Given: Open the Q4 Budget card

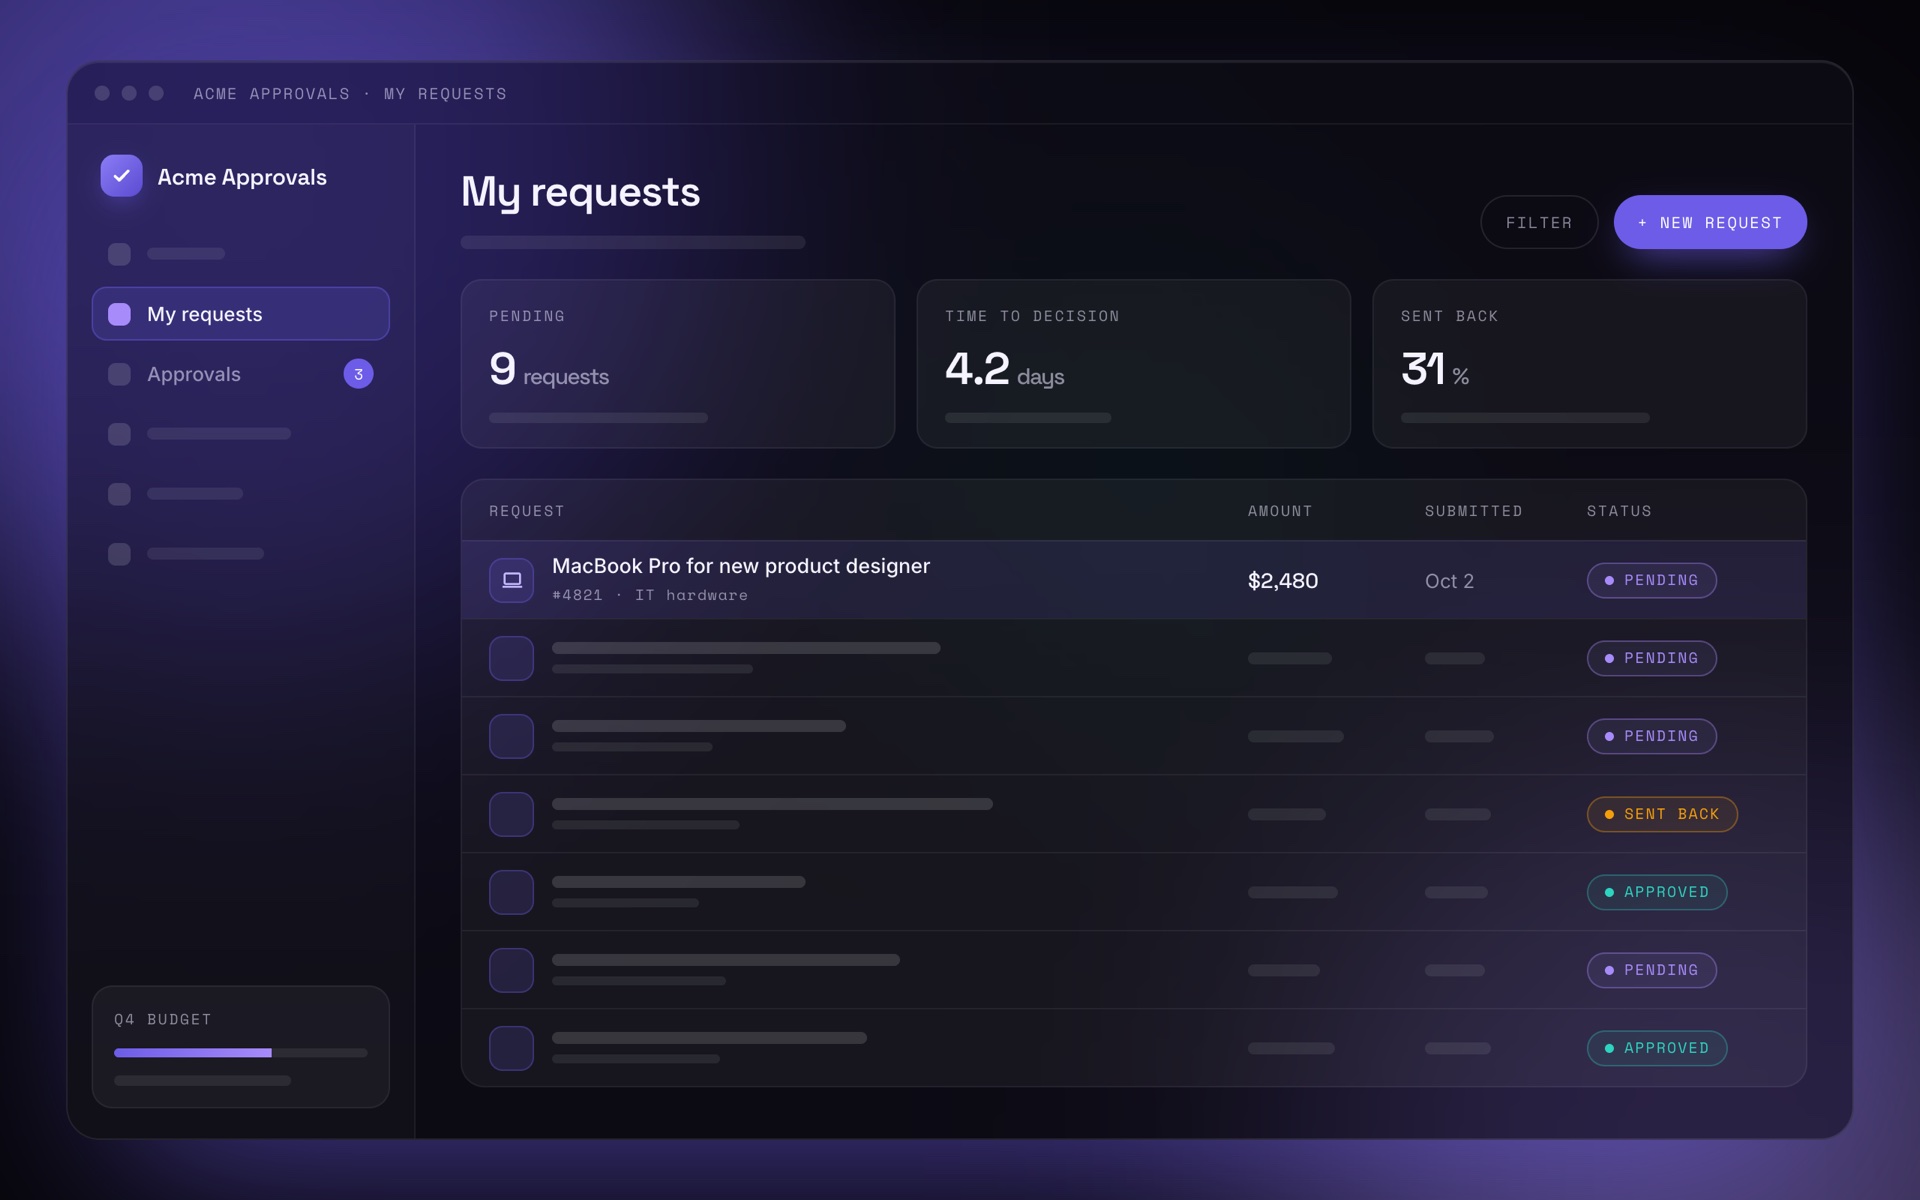Looking at the screenshot, I should pos(240,1047).
